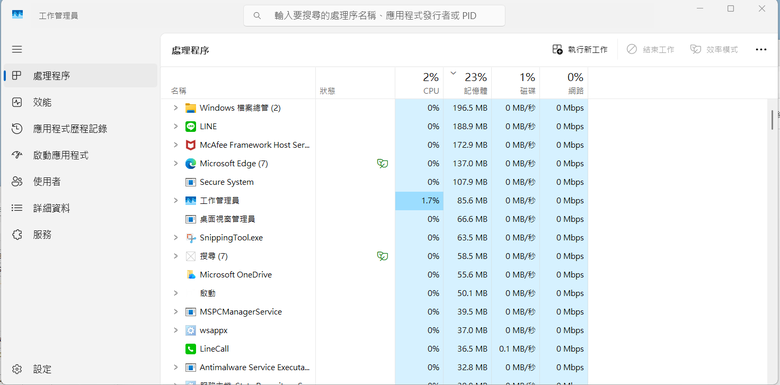Open the hamburger navigation menu
Viewport: 780px width, 385px height.
click(x=17, y=49)
